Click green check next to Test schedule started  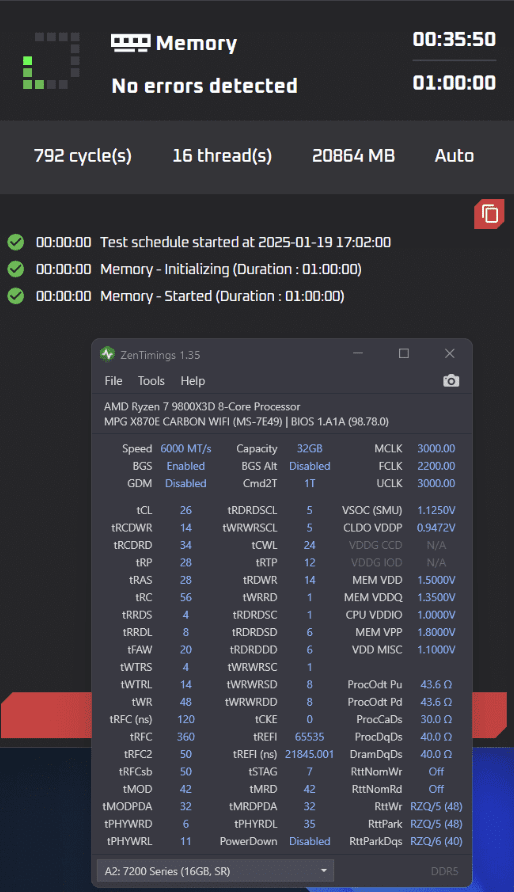(16, 242)
